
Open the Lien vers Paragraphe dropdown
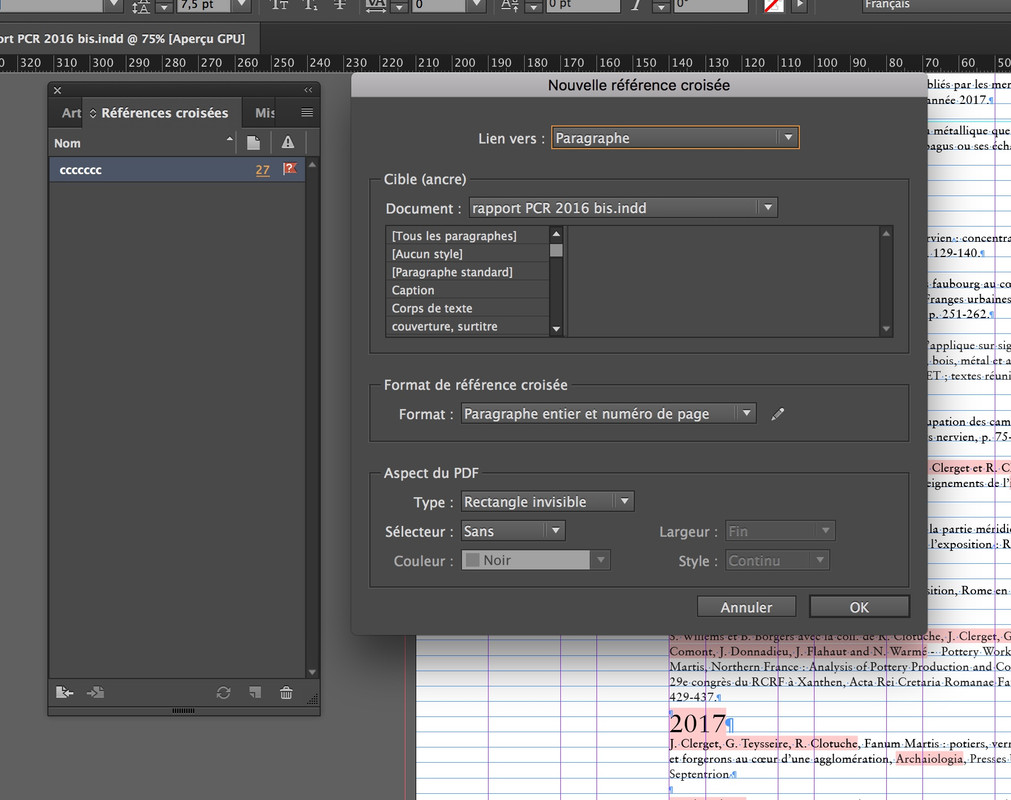pyautogui.click(x=675, y=138)
